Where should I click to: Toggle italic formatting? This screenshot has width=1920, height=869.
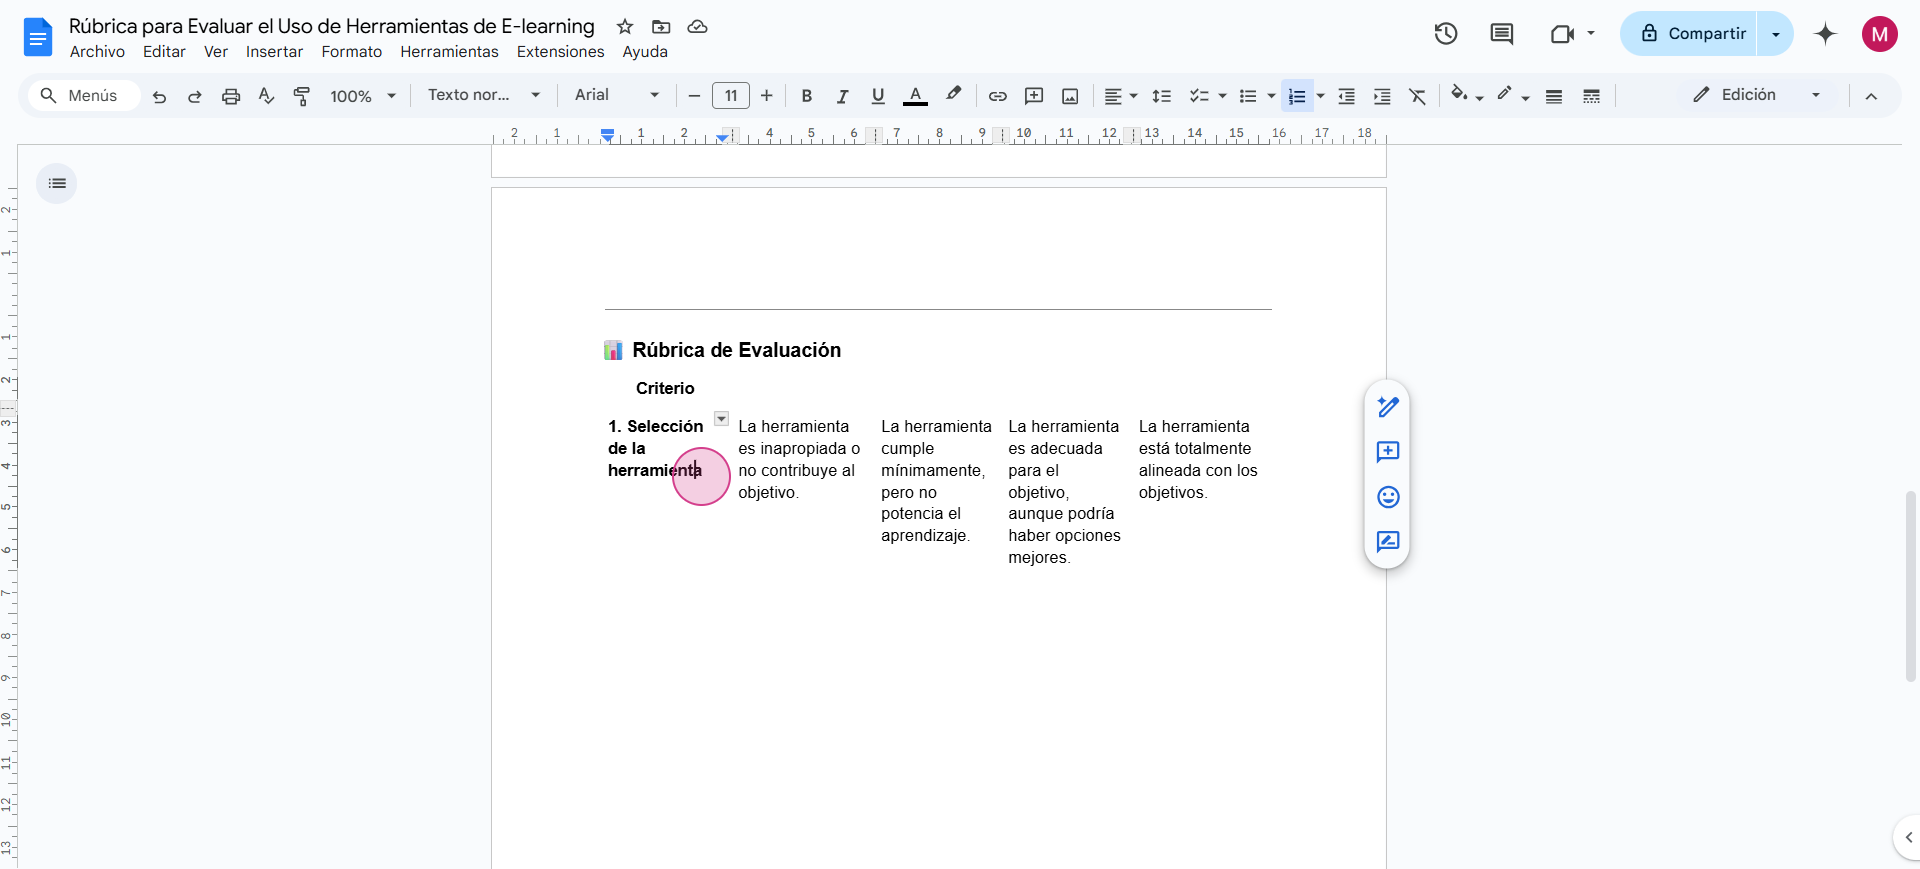tap(843, 96)
